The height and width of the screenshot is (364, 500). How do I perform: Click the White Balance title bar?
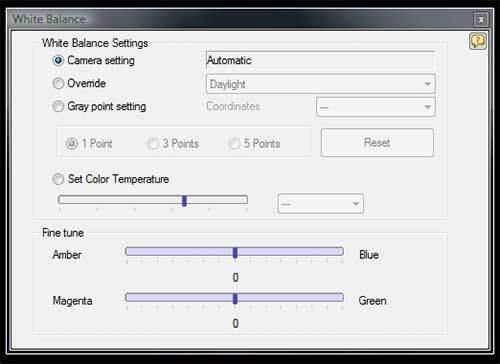coord(240,19)
